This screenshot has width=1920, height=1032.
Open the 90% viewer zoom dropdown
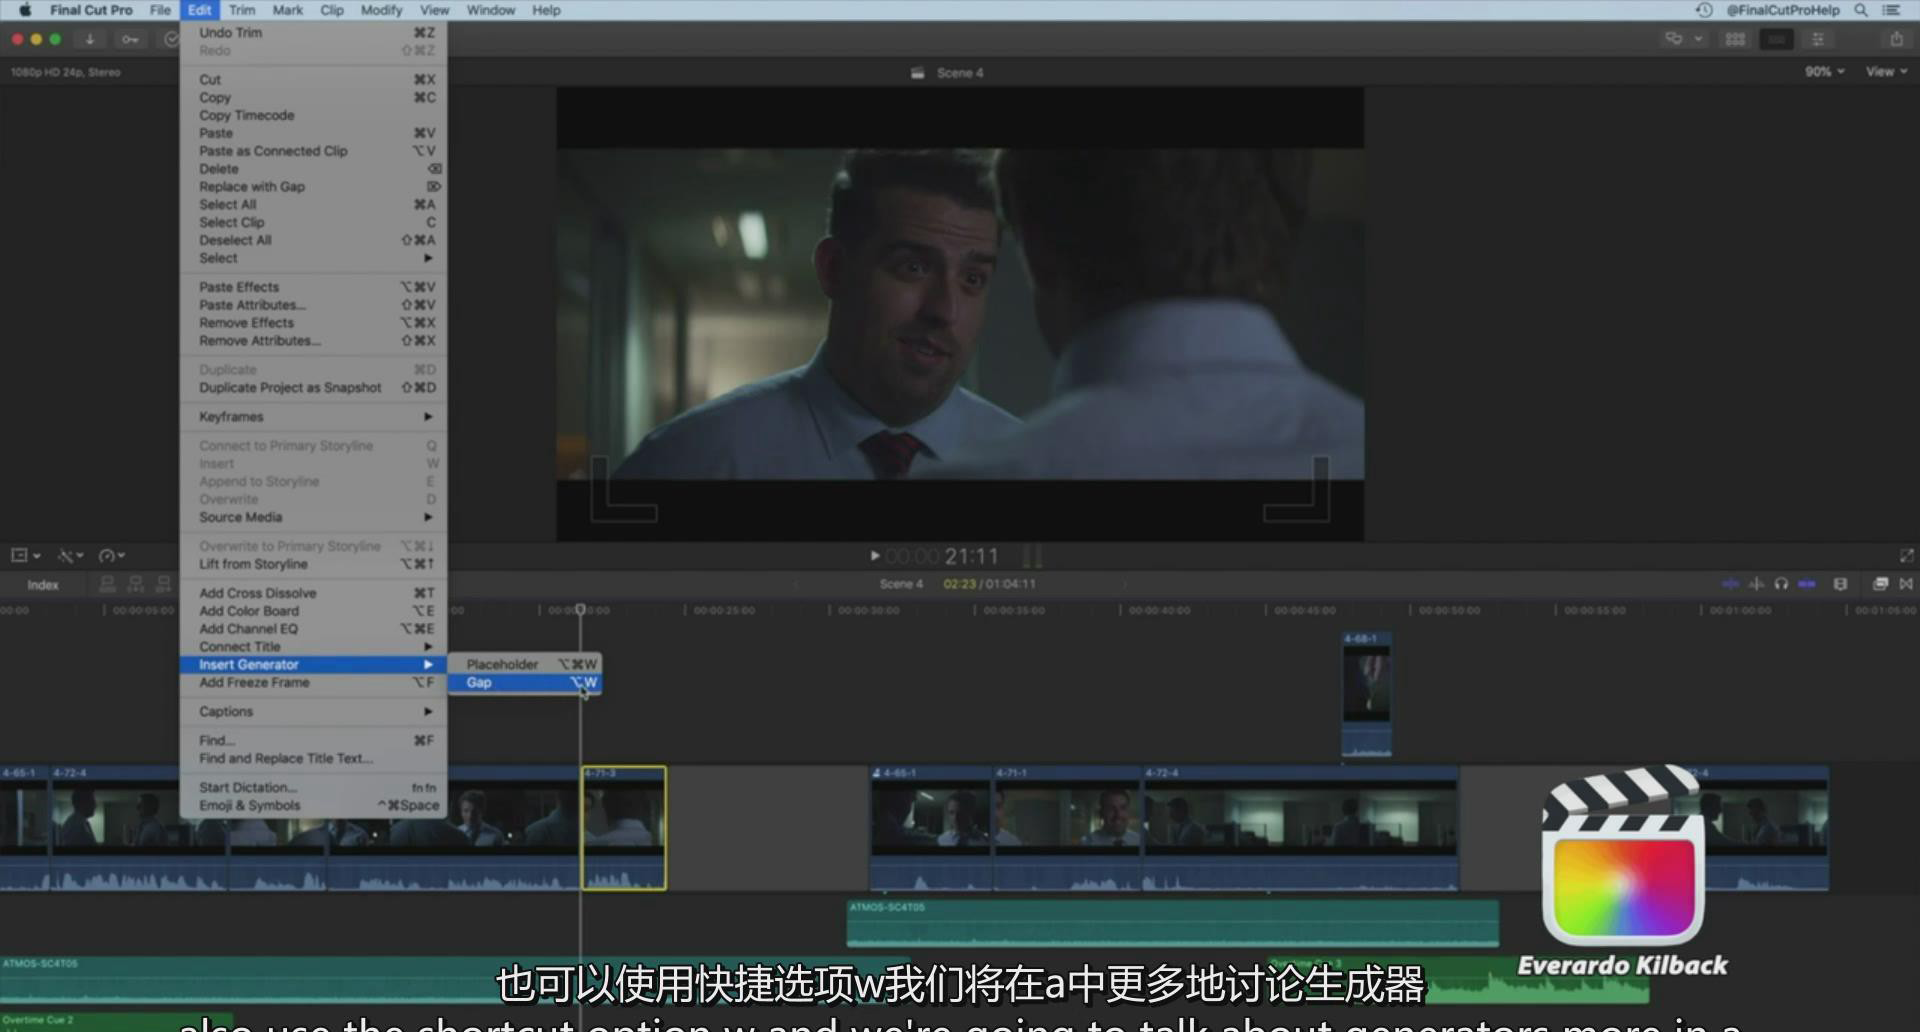coord(1824,72)
